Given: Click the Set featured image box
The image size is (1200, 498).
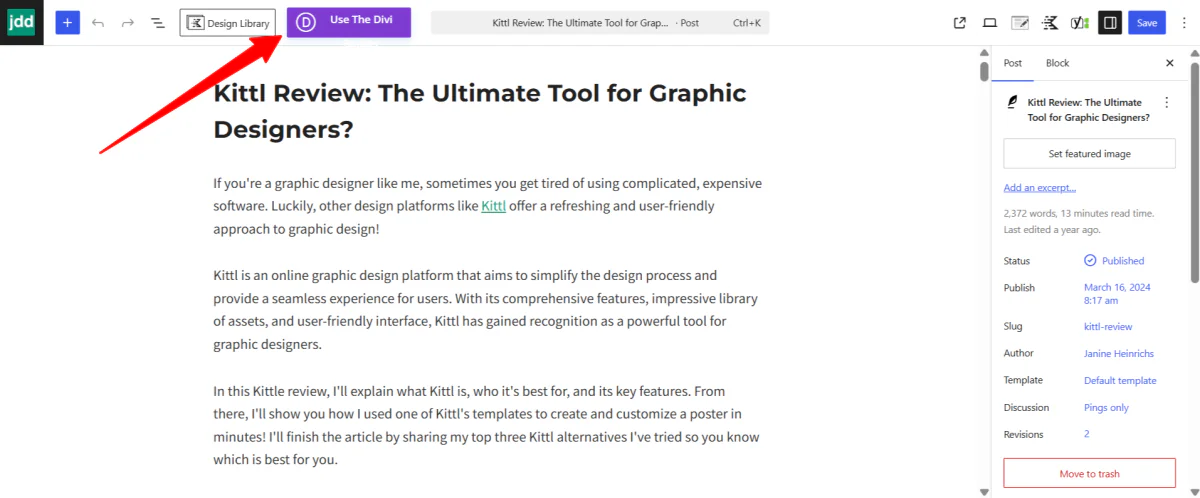Looking at the screenshot, I should [x=1089, y=154].
